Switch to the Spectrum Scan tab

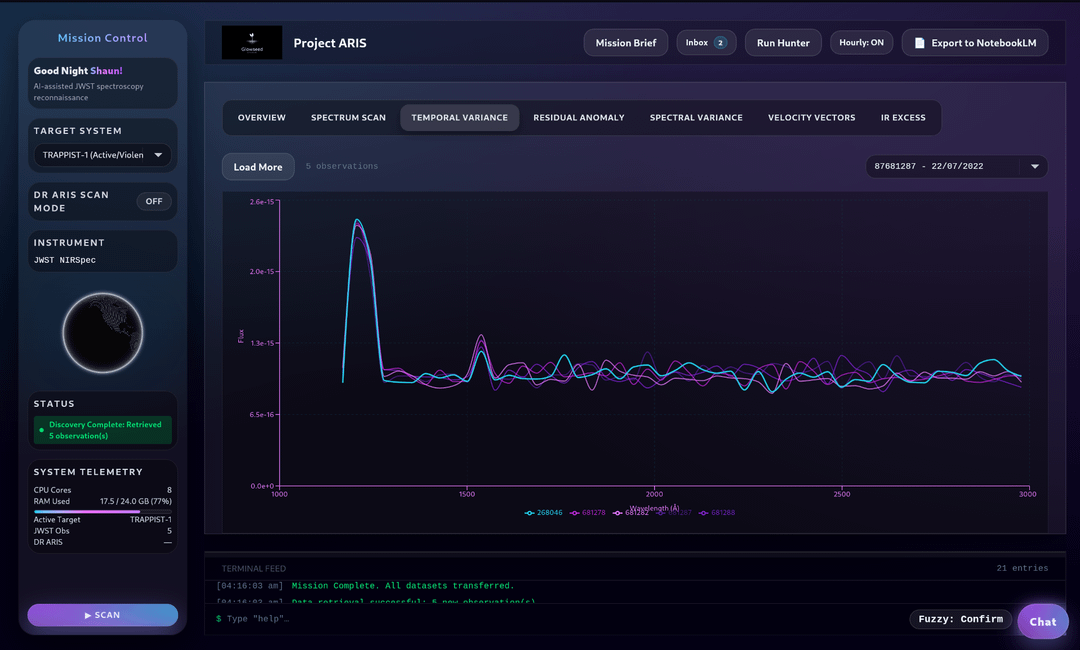pos(348,118)
